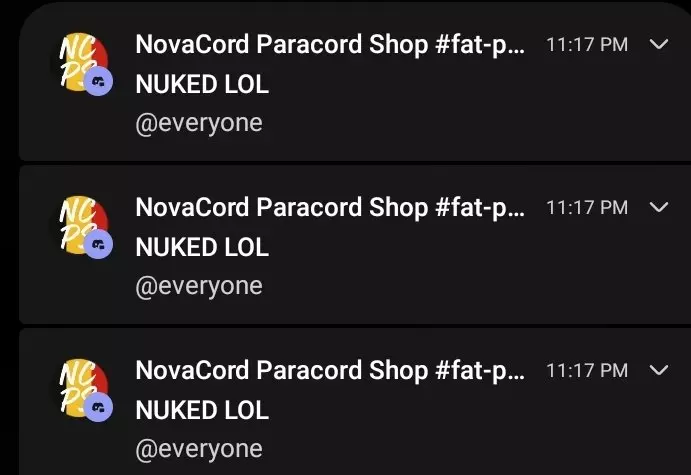Expand the bottom notification using its chevron

coord(659,371)
